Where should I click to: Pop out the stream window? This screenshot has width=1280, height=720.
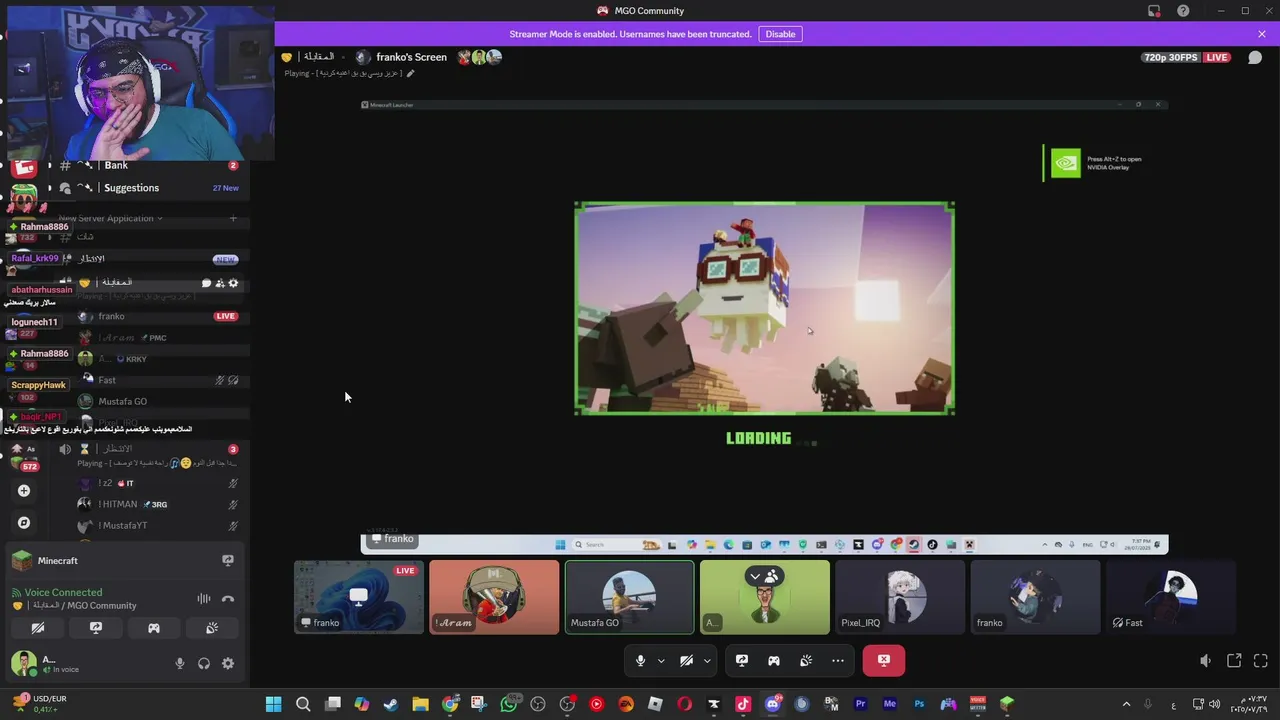(x=1234, y=661)
